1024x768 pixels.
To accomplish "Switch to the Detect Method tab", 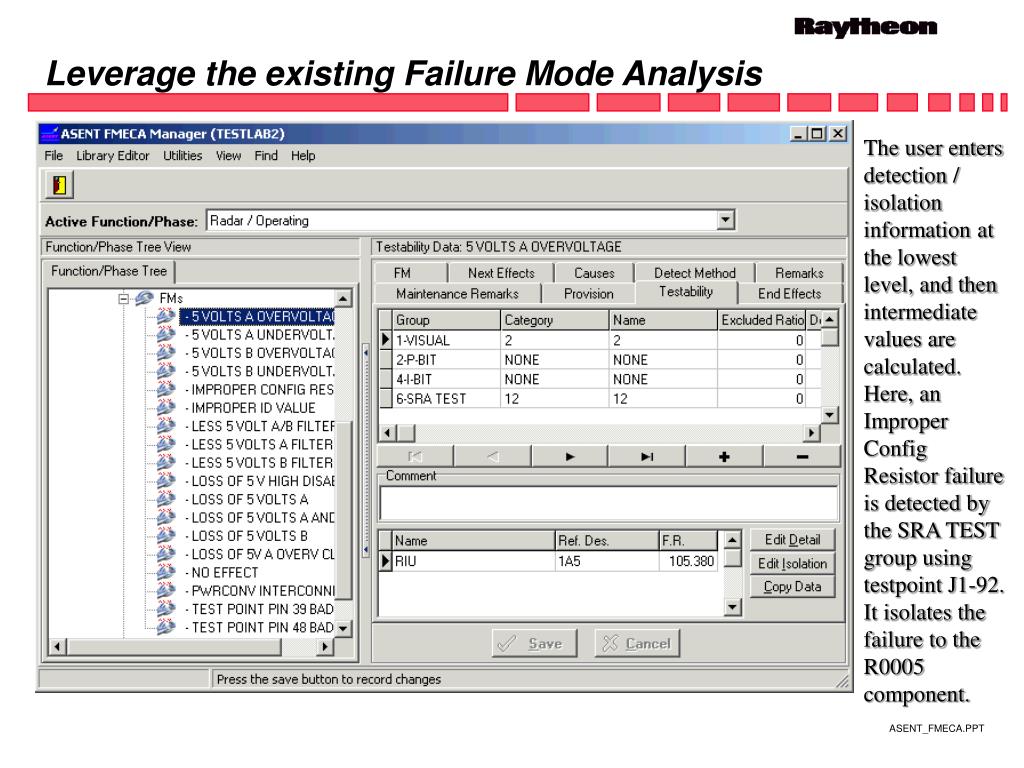I will (x=695, y=273).
